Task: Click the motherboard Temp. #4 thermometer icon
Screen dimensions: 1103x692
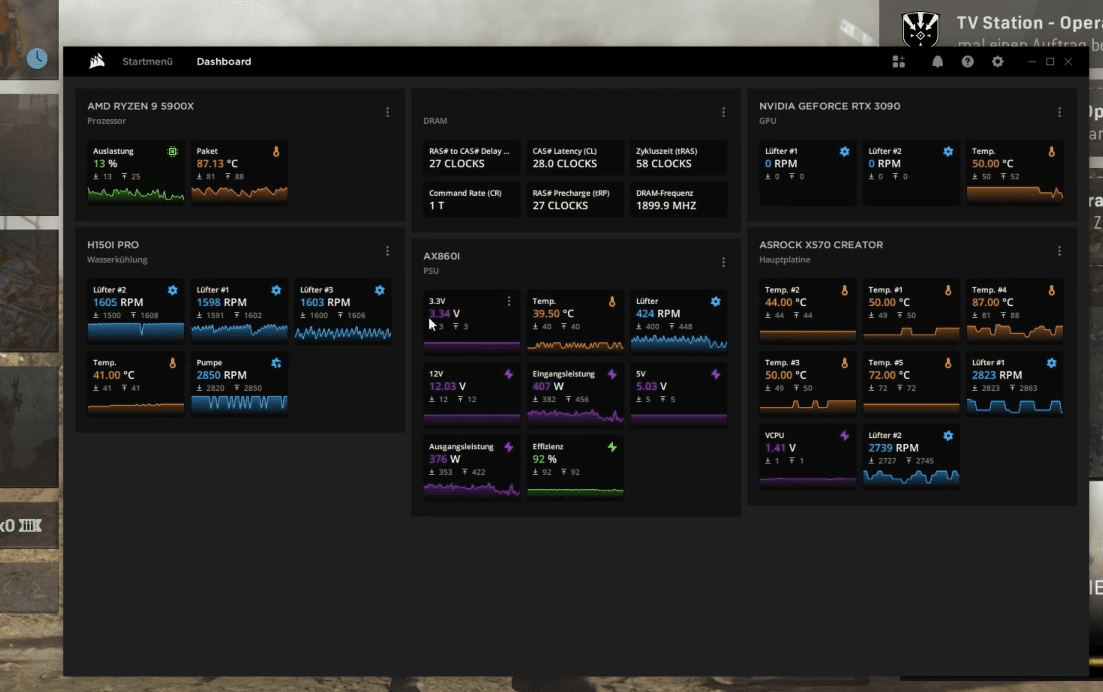Action: [1051, 290]
